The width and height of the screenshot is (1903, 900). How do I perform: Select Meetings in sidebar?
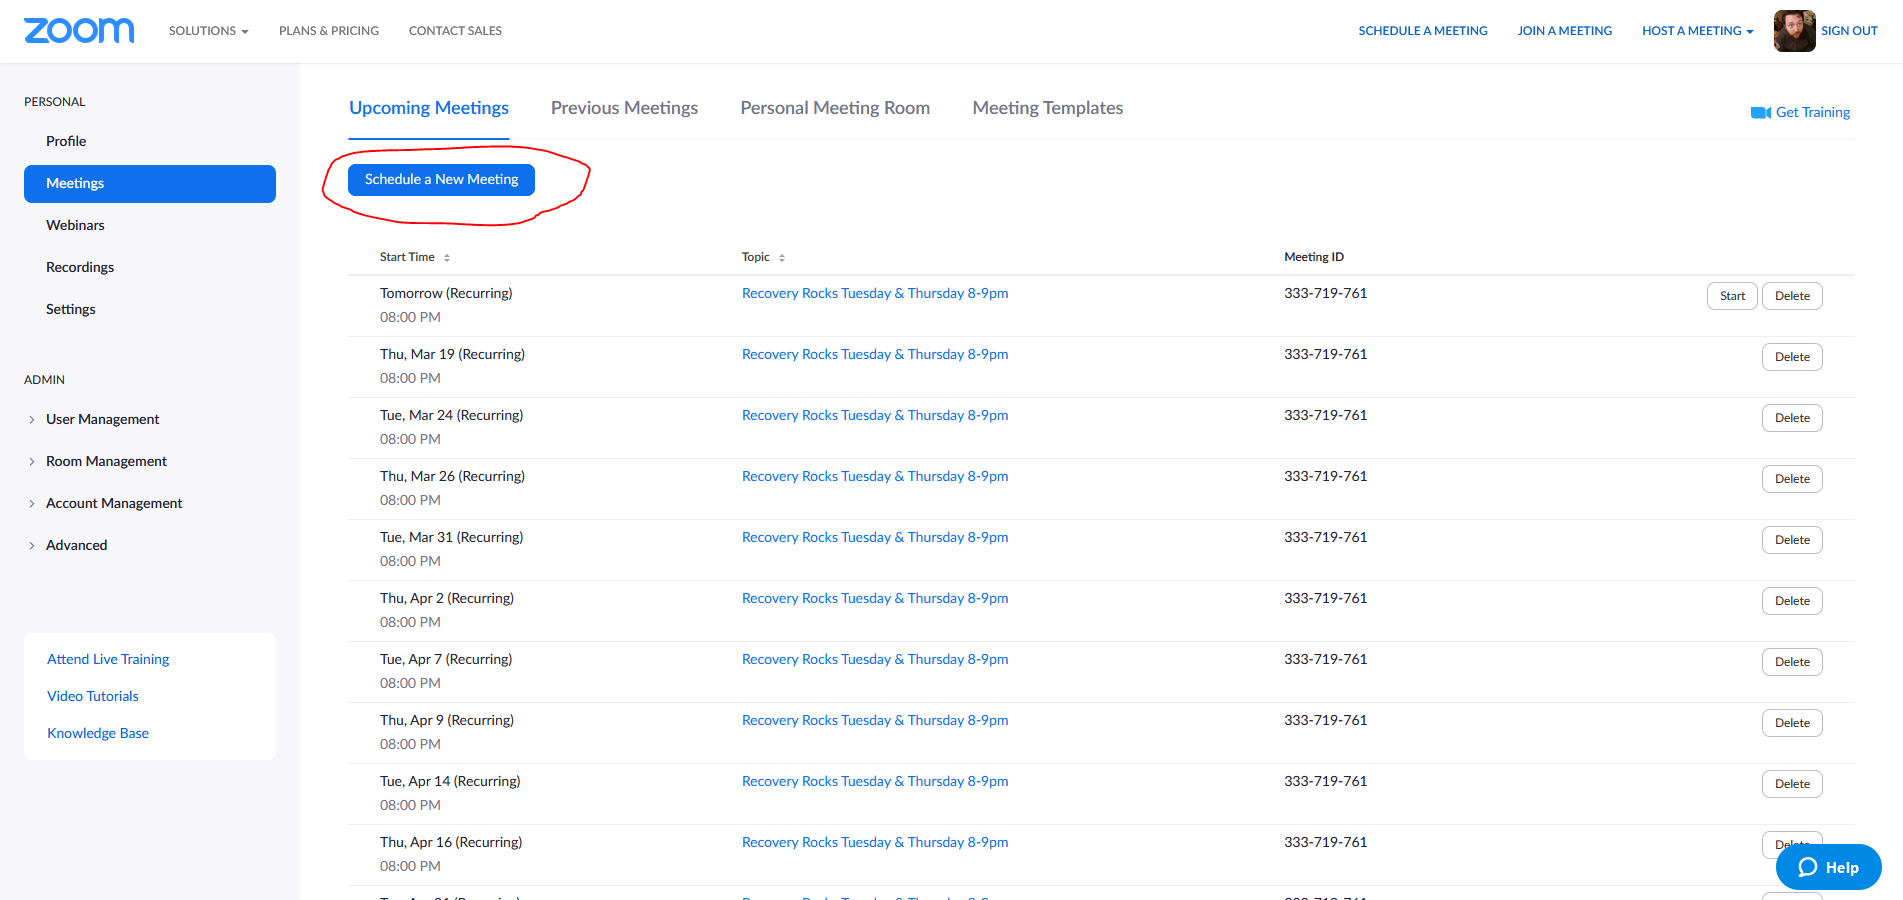click(x=150, y=184)
